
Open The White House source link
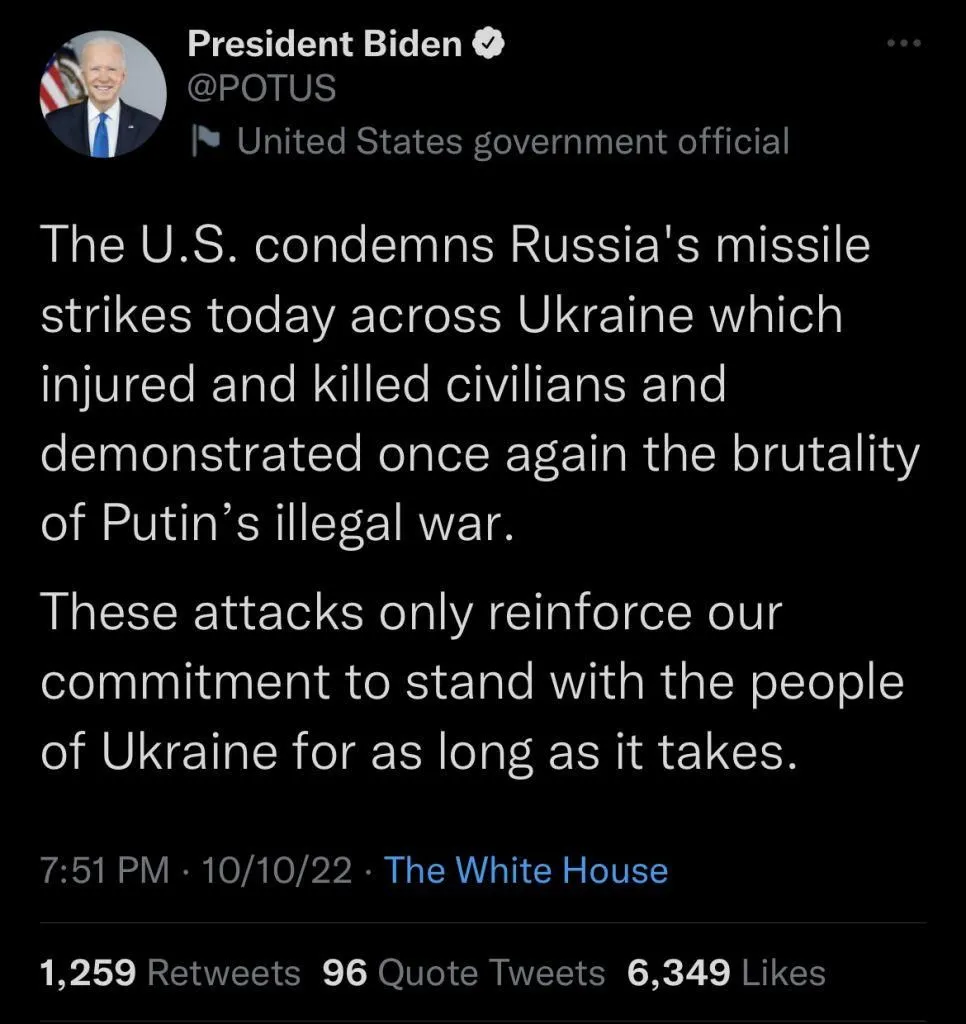pos(526,870)
